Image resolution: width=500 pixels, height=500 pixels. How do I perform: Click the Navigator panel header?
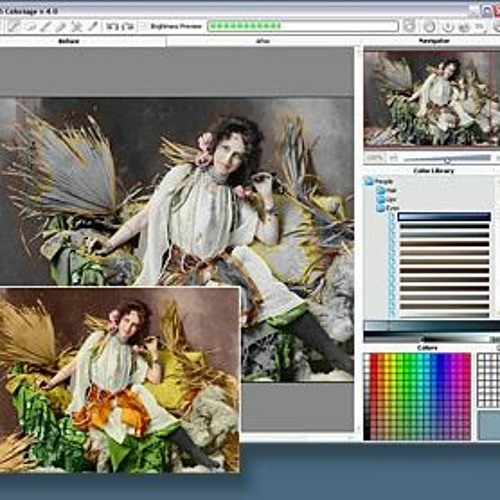[434, 41]
